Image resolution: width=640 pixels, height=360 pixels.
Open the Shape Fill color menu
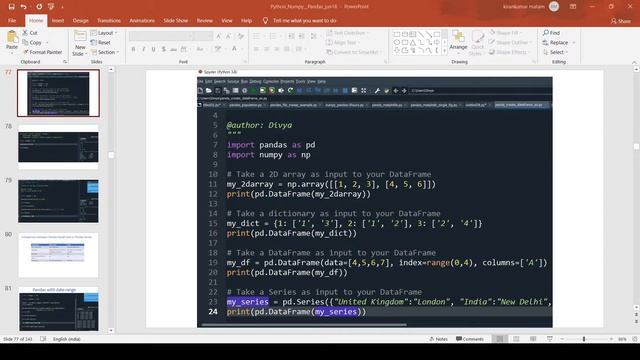[507, 33]
